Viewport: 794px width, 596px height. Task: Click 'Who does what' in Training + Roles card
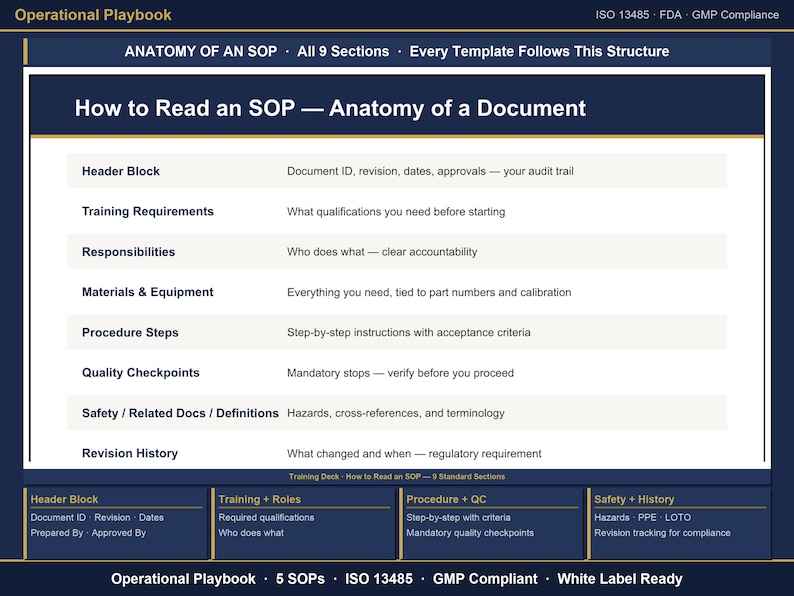pos(251,533)
